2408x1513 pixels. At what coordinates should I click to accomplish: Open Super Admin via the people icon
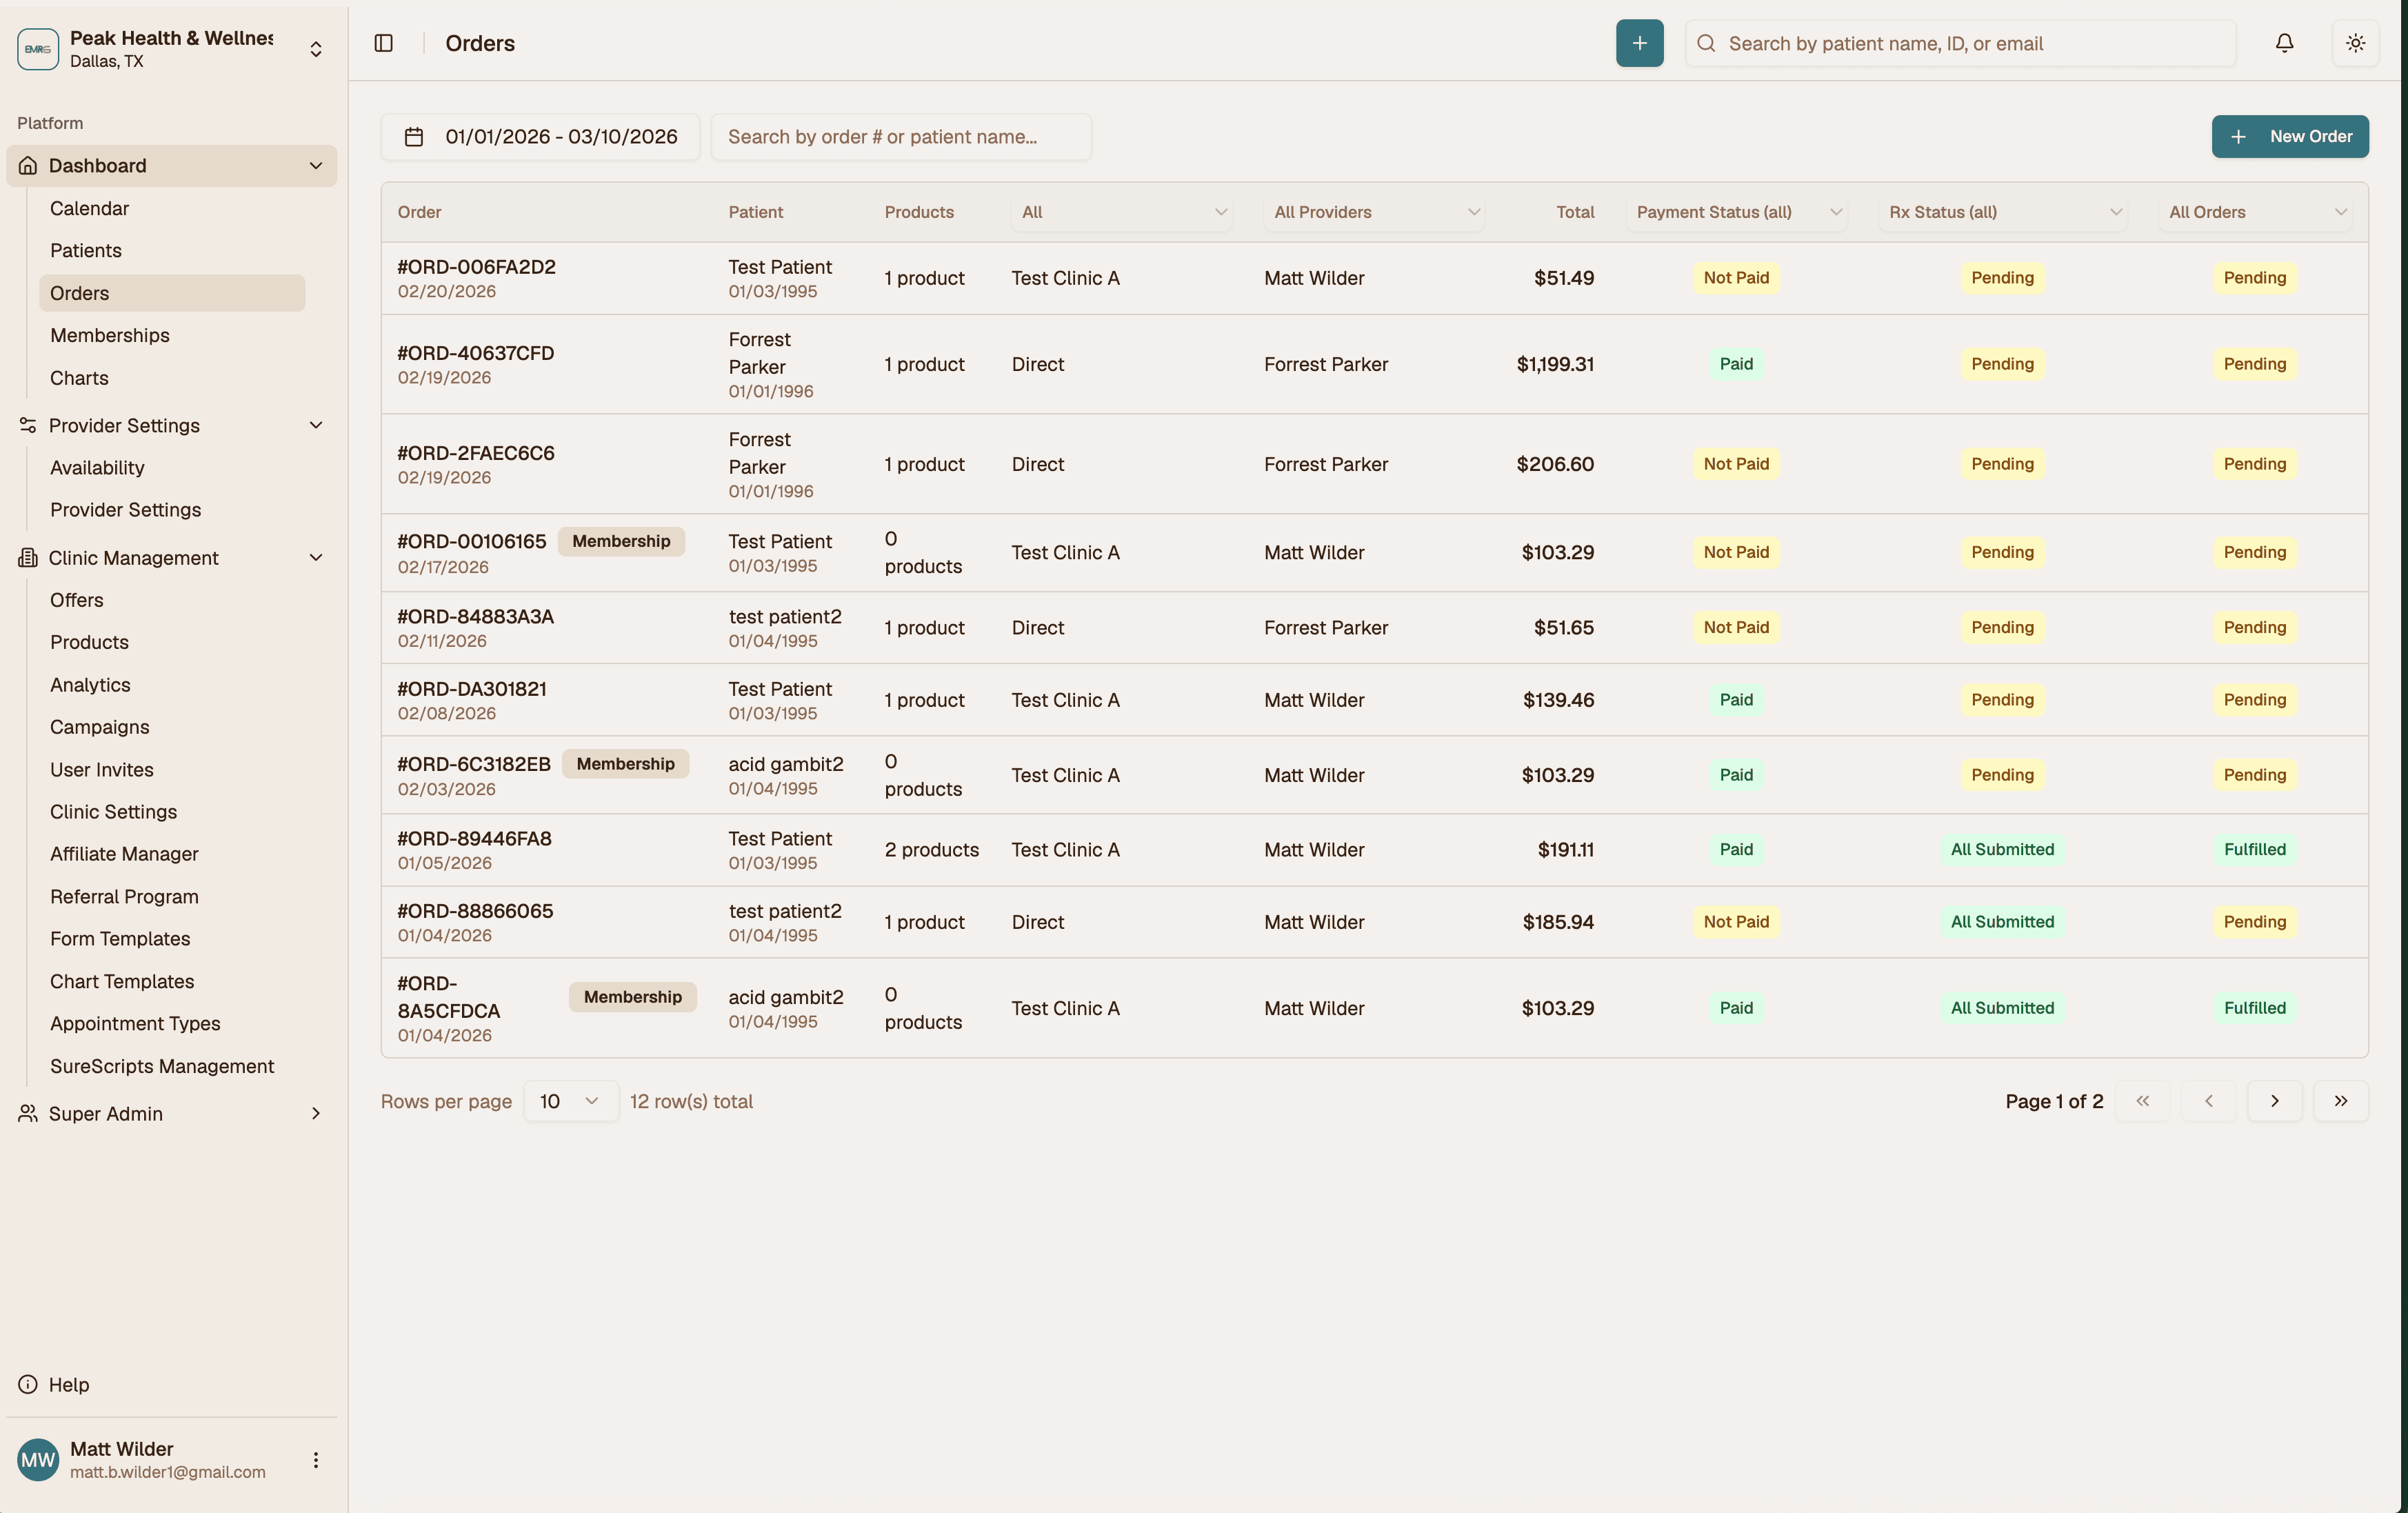click(x=27, y=1113)
